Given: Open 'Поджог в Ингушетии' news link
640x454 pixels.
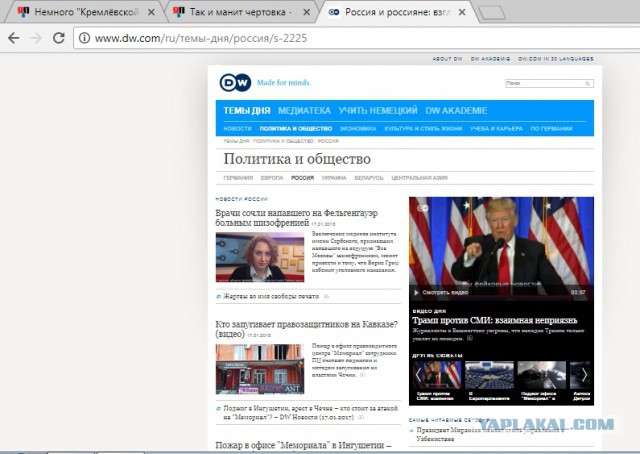Looking at the screenshot, I should point(310,412).
